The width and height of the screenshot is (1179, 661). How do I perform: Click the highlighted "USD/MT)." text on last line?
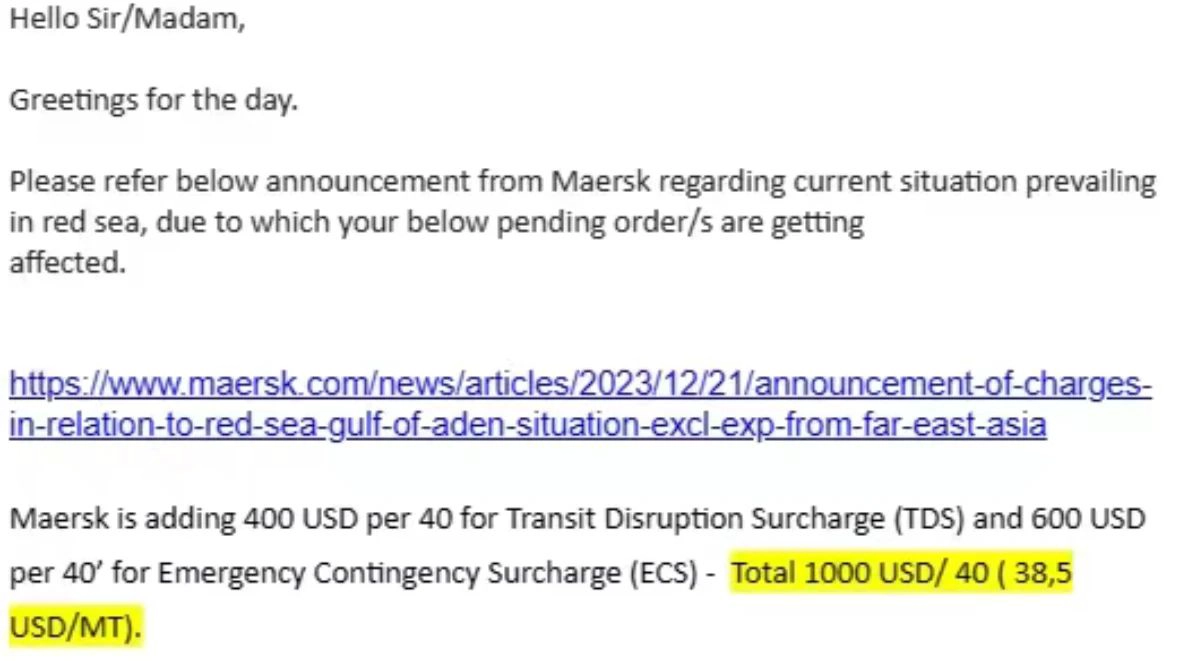point(74,627)
